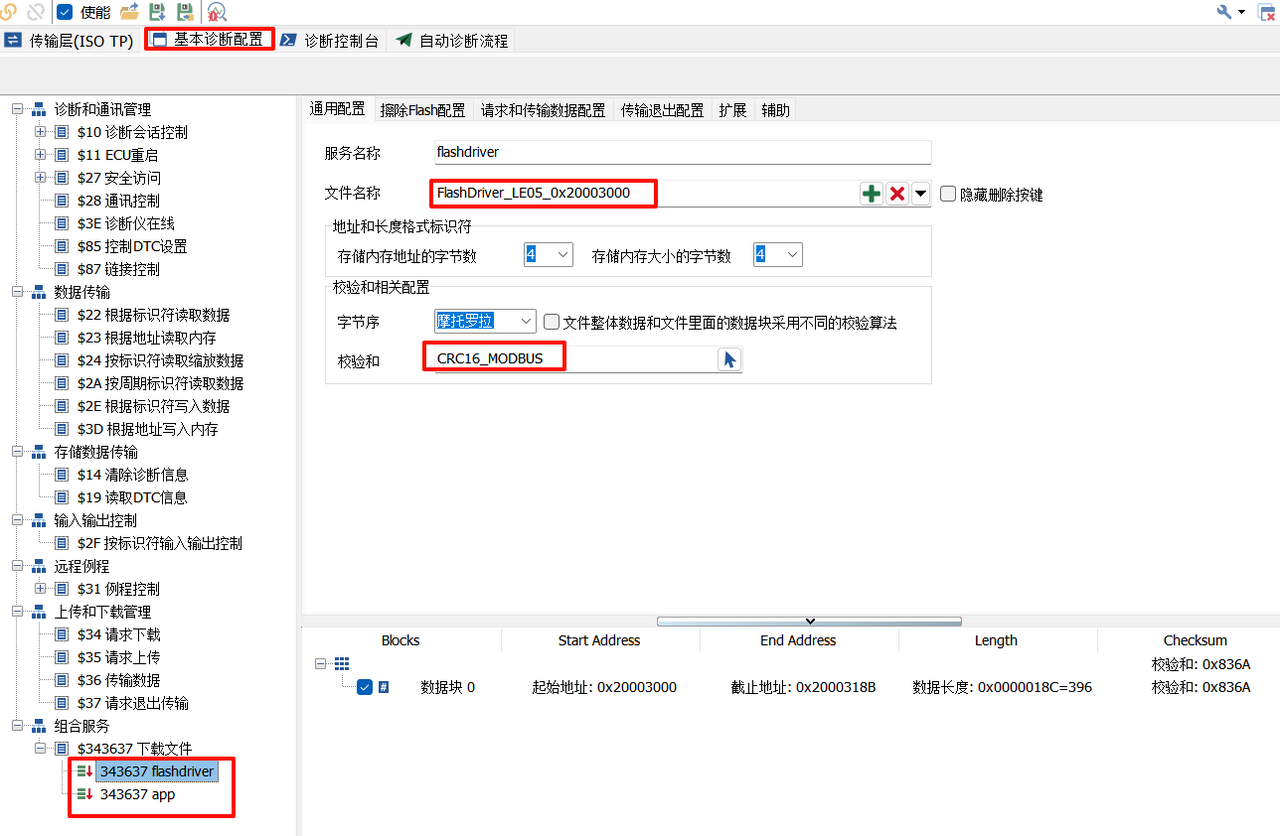Select $23 根据地址读取内存 item
This screenshot has width=1280, height=836.
[x=146, y=338]
